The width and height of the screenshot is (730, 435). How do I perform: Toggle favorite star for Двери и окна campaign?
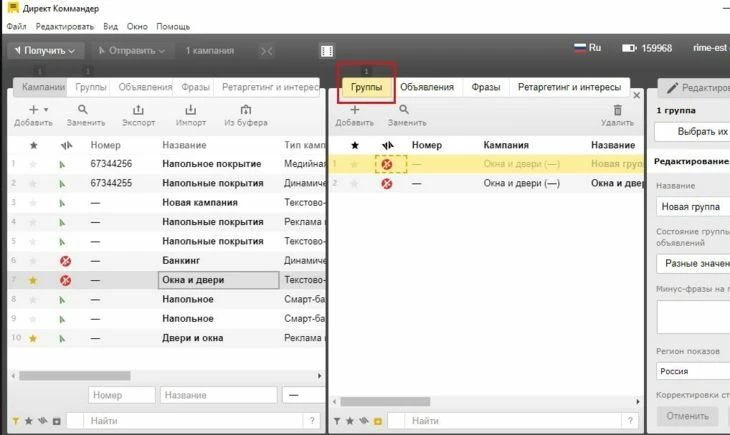click(33, 339)
